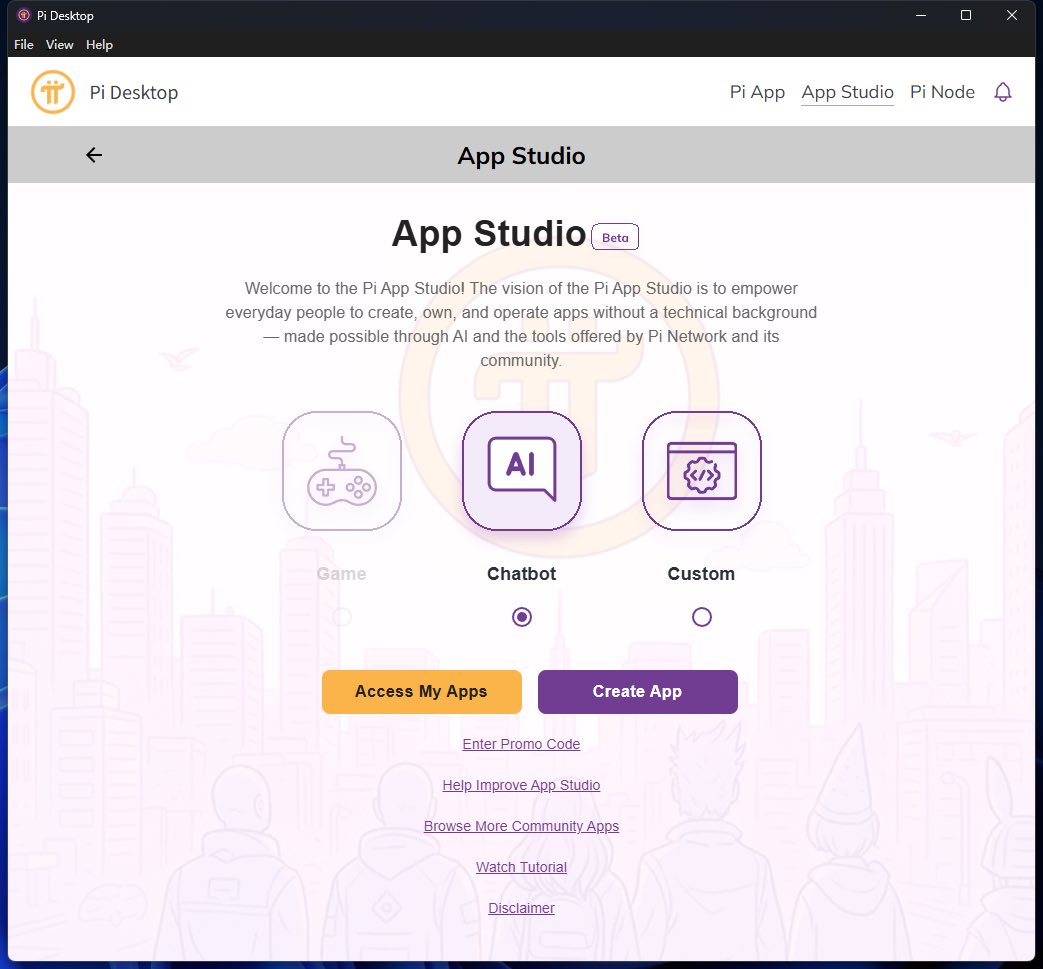Click the Pi Network logo icon
1043x969 pixels.
click(x=53, y=92)
